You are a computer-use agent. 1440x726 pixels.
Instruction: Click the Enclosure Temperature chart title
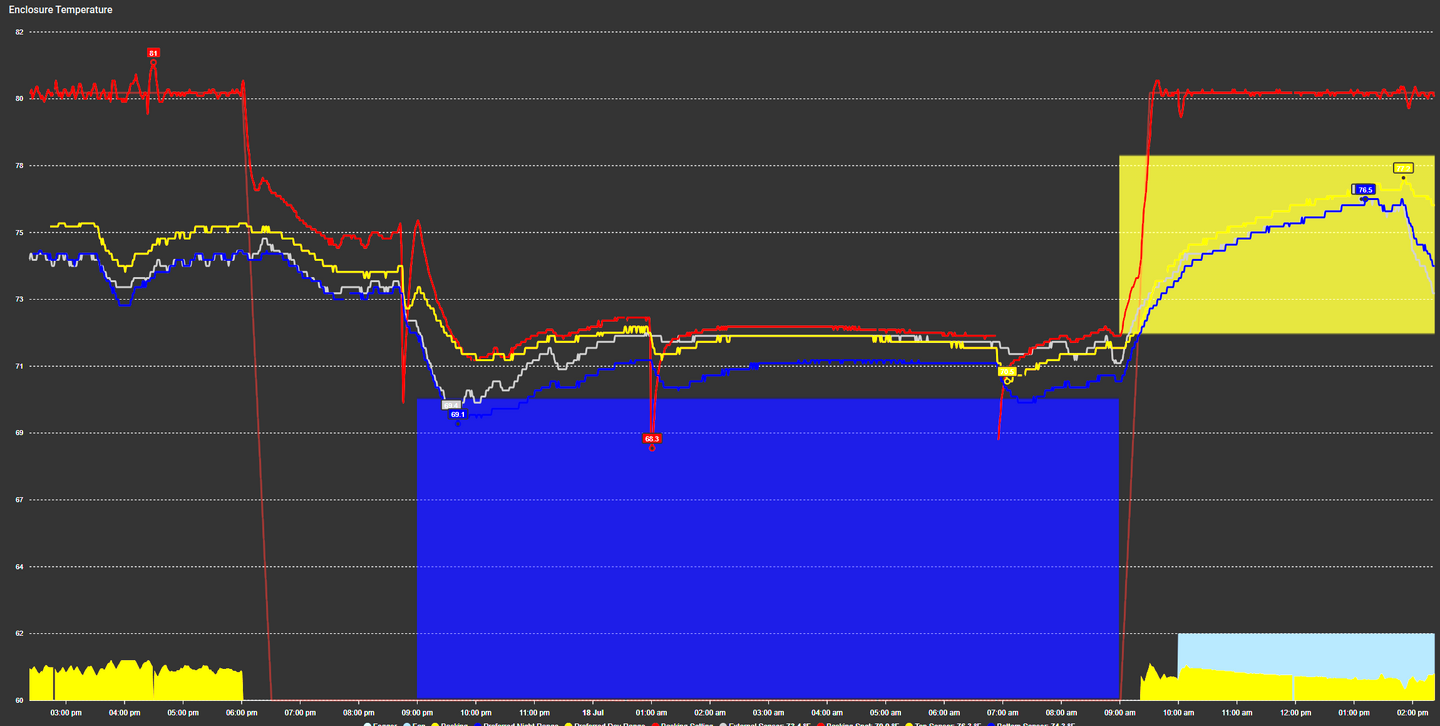click(x=61, y=10)
